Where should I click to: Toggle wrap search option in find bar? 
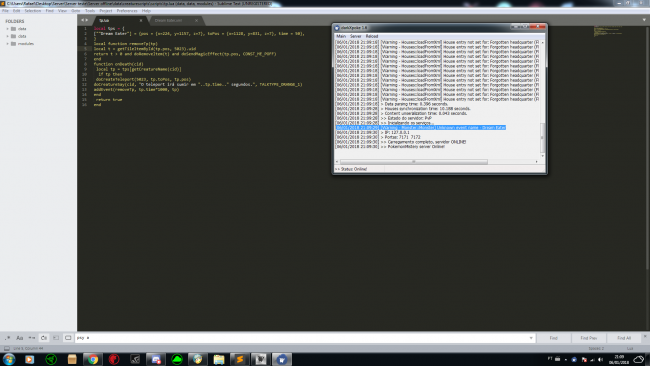[44, 338]
